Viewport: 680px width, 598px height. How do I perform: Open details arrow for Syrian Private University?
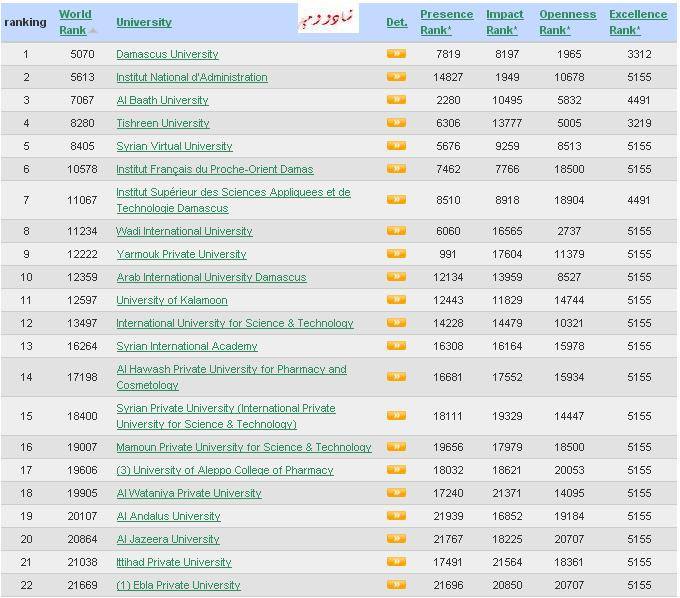[396, 416]
